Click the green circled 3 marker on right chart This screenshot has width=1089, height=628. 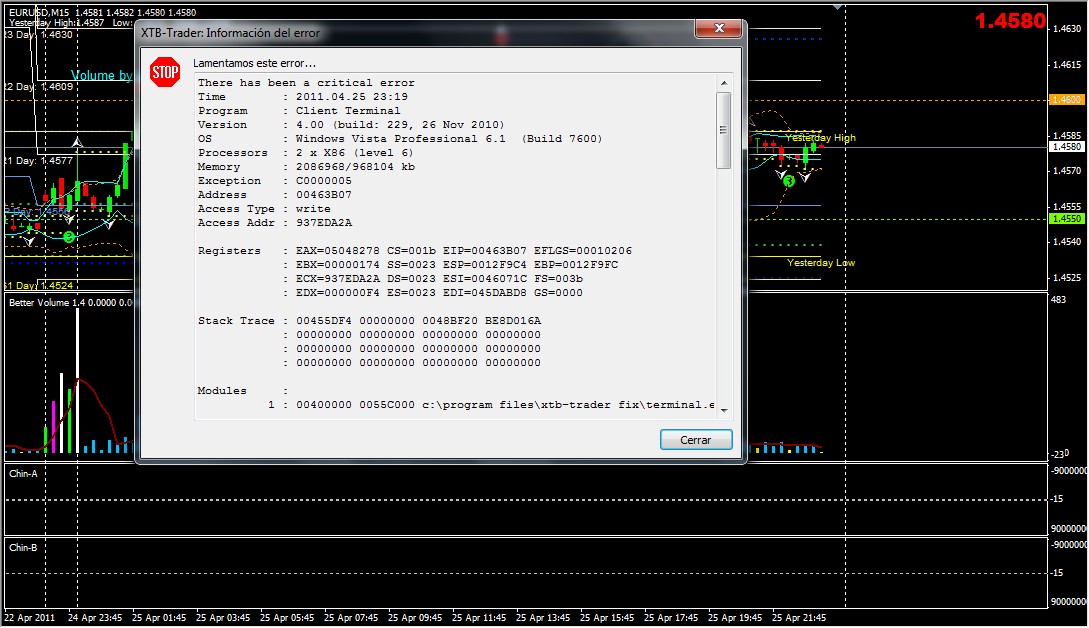[x=789, y=181]
